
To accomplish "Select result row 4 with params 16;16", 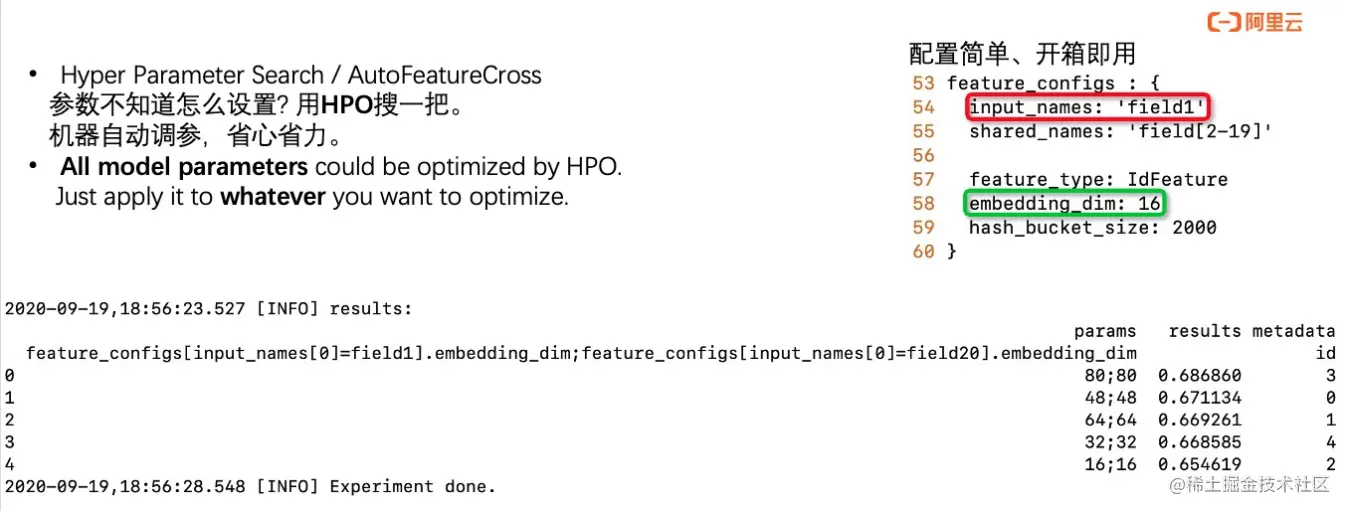I will pyautogui.click(x=670, y=464).
